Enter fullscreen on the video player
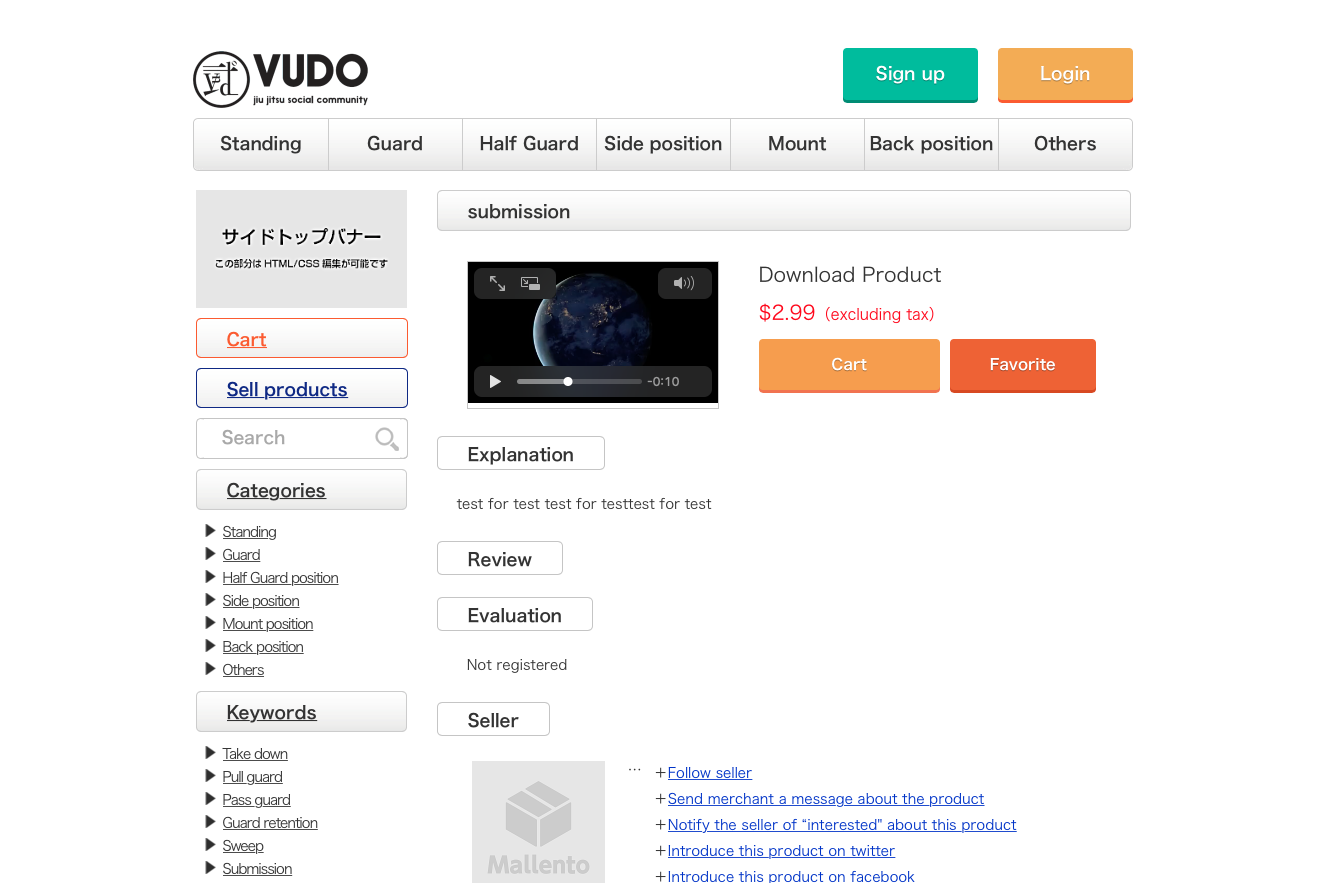 (497, 284)
